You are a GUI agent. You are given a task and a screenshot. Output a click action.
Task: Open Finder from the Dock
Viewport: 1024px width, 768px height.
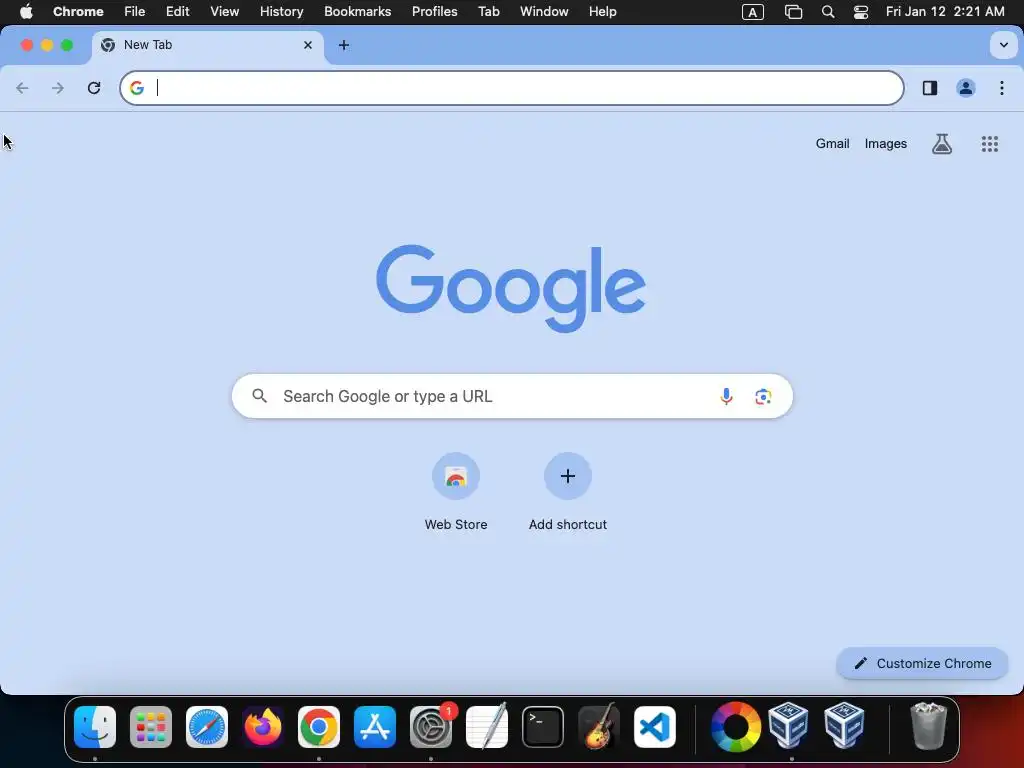pyautogui.click(x=95, y=727)
